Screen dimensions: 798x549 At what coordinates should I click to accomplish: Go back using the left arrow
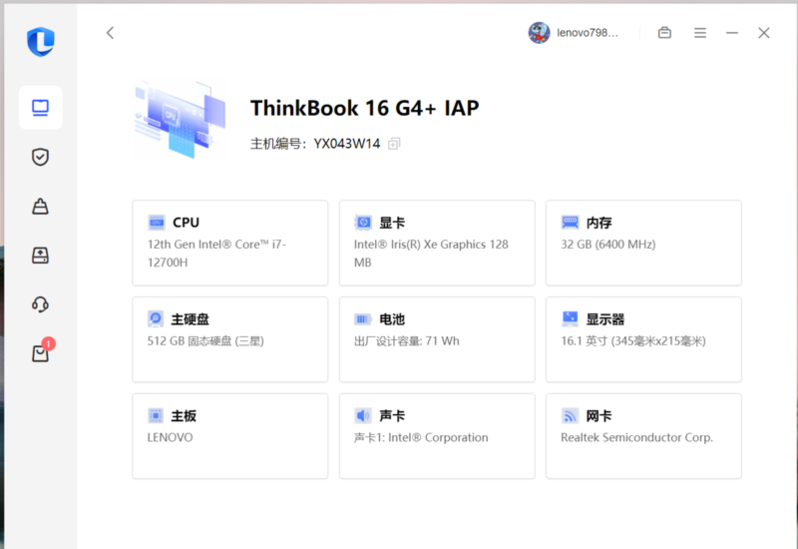tap(110, 33)
